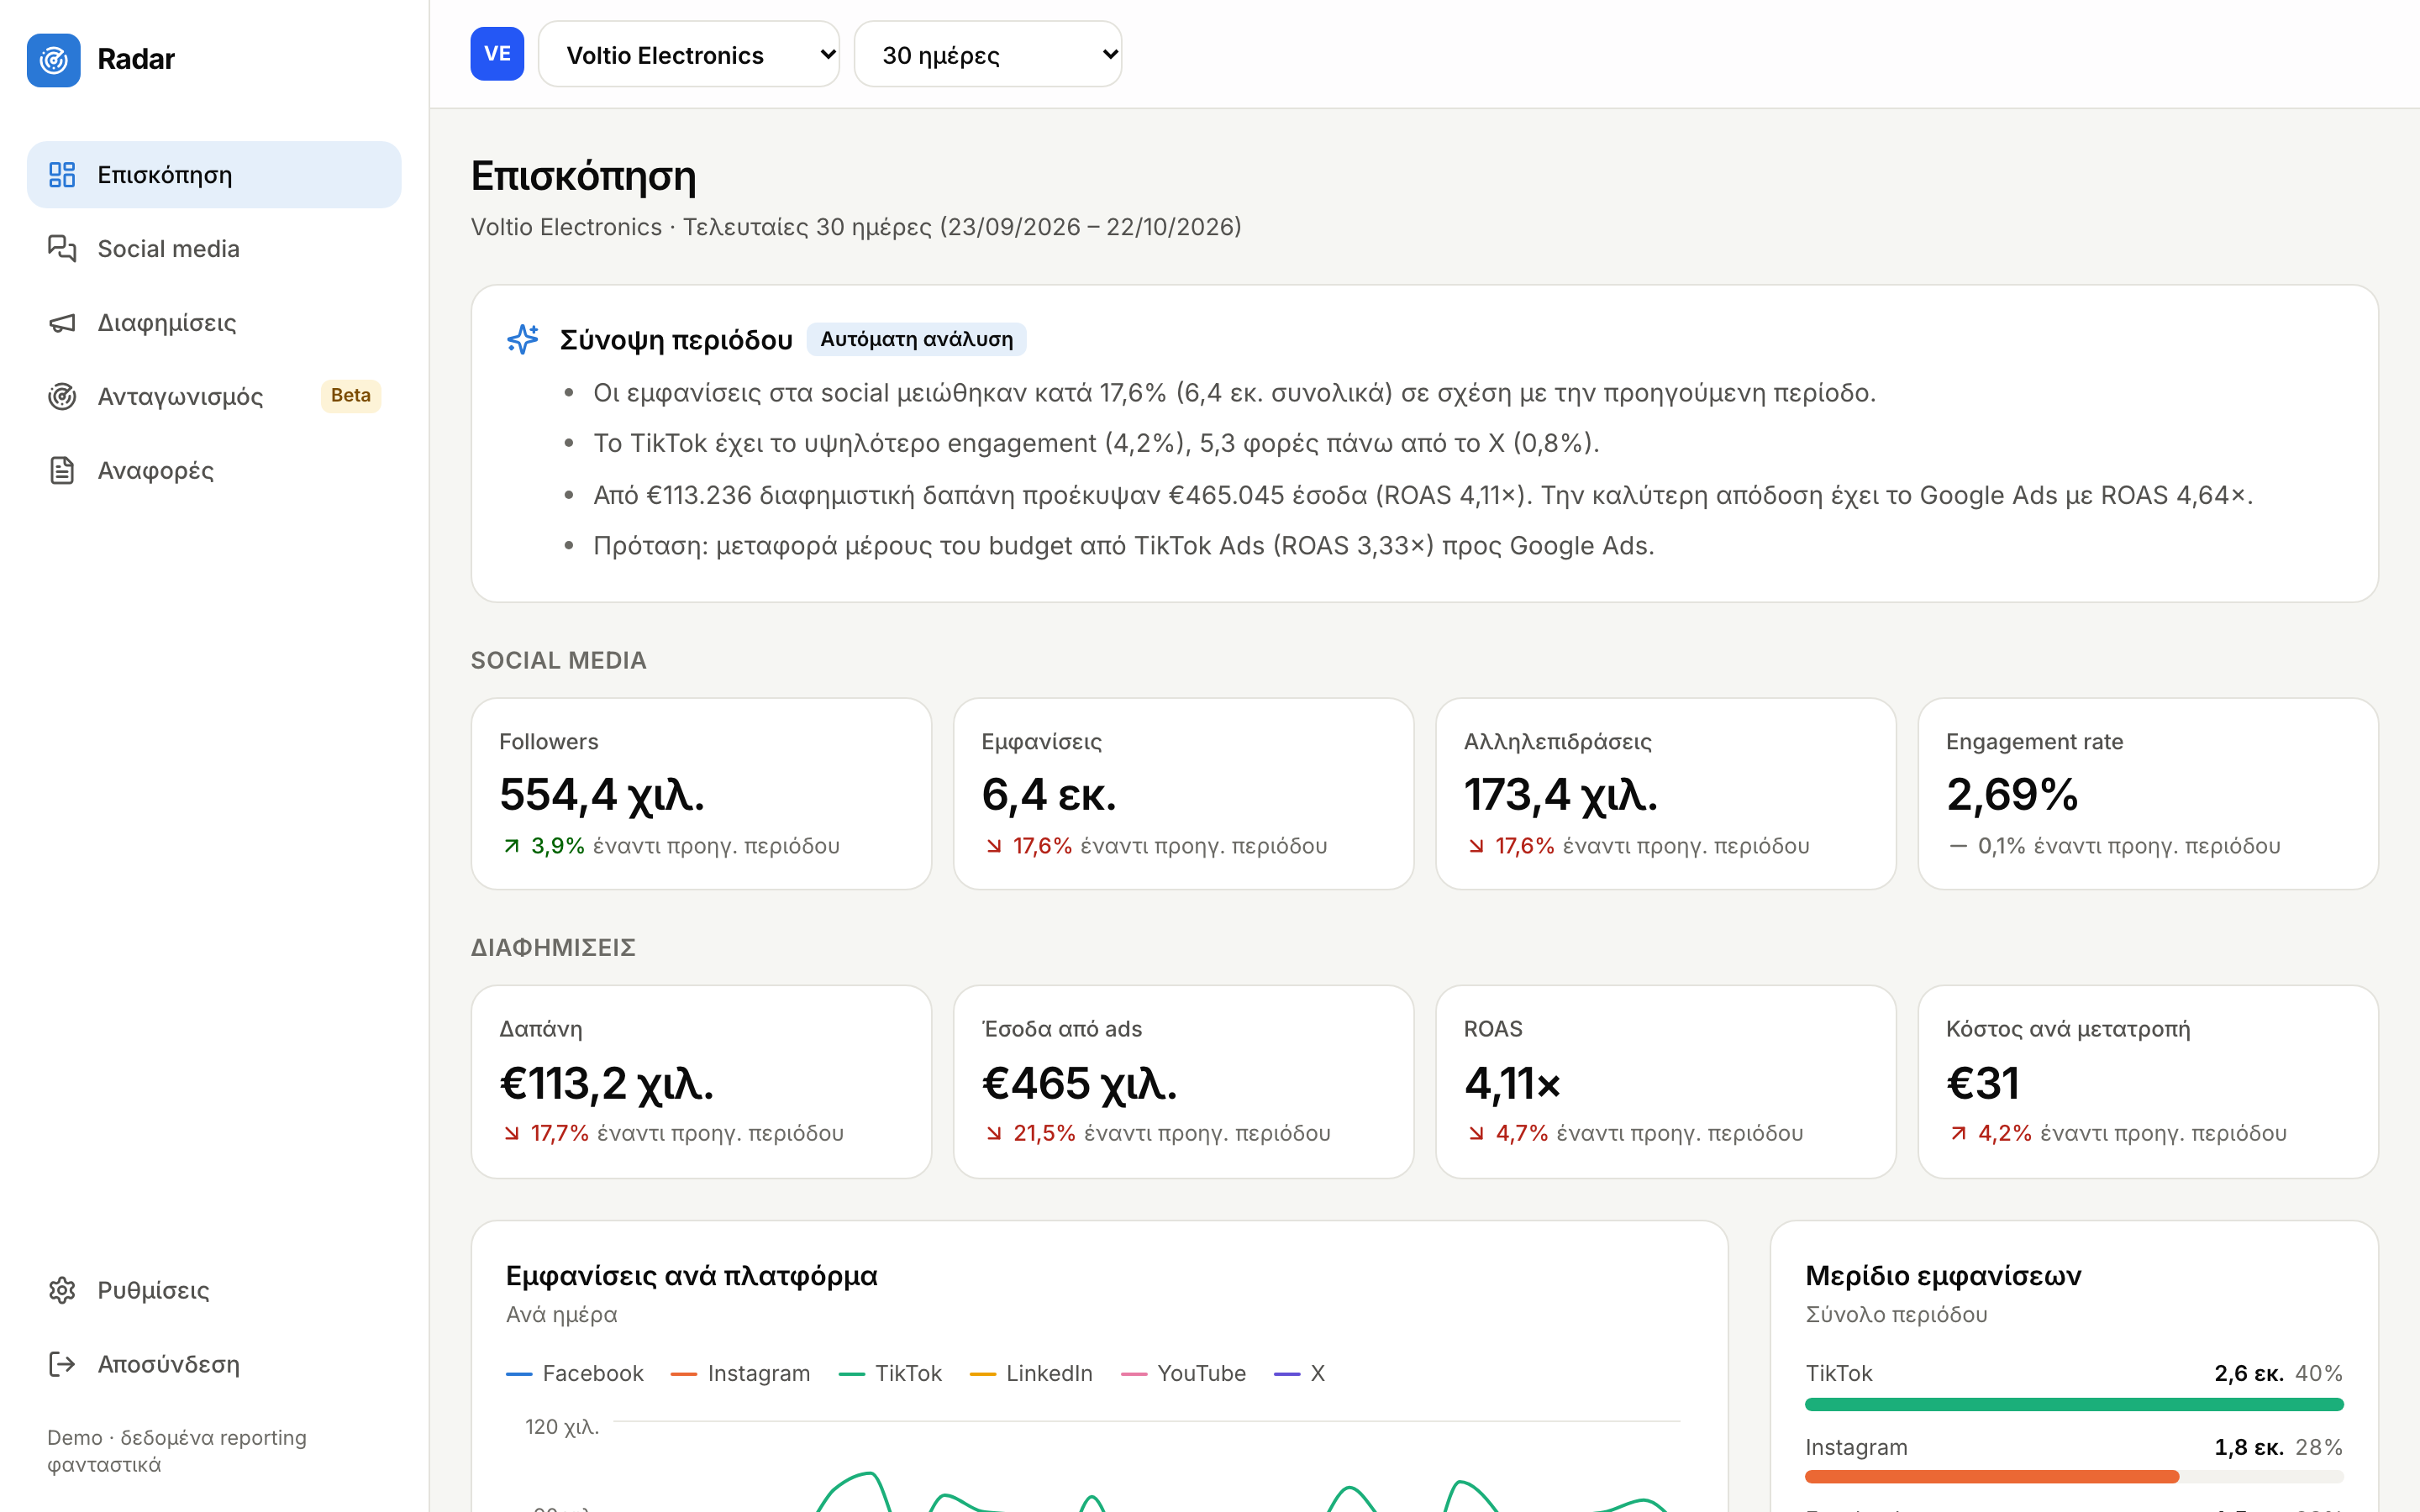The height and width of the screenshot is (1512, 2420).
Task: Open the Αναφορές section
Action: click(x=214, y=470)
